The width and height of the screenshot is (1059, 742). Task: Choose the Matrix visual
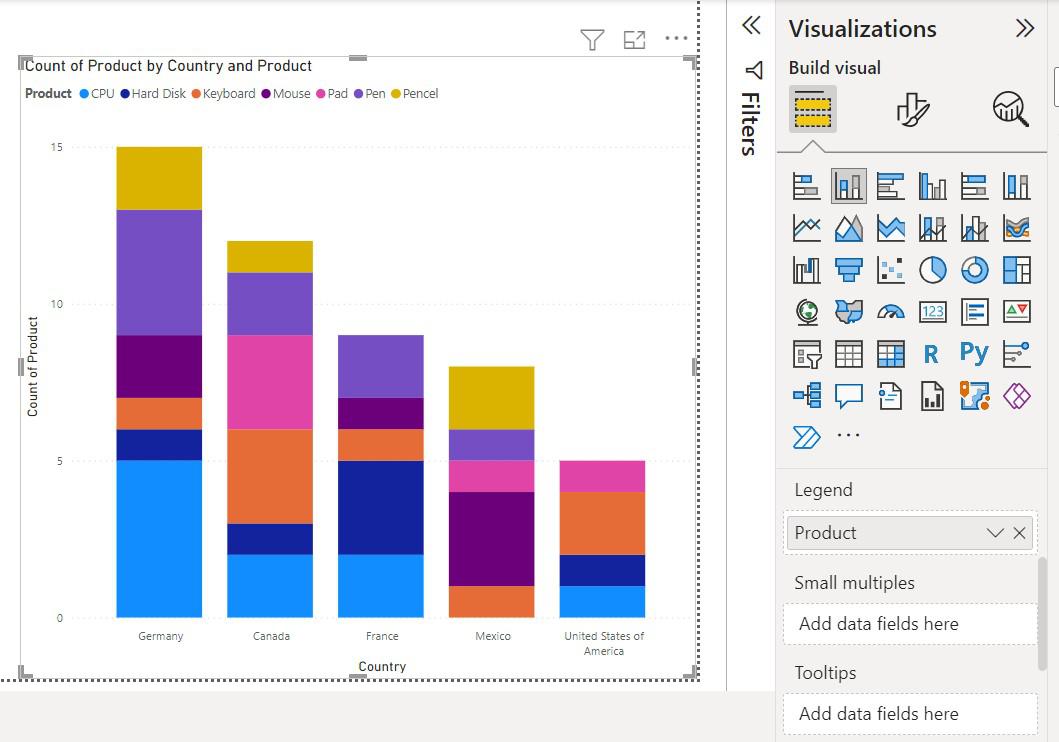click(x=890, y=354)
